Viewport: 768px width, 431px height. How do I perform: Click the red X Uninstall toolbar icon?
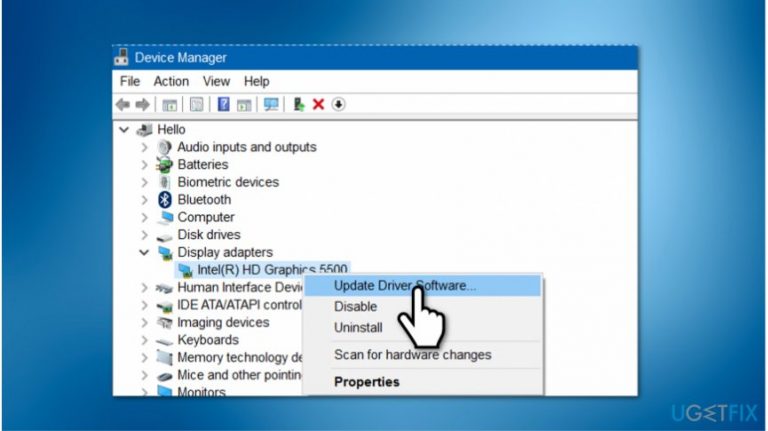click(x=318, y=104)
